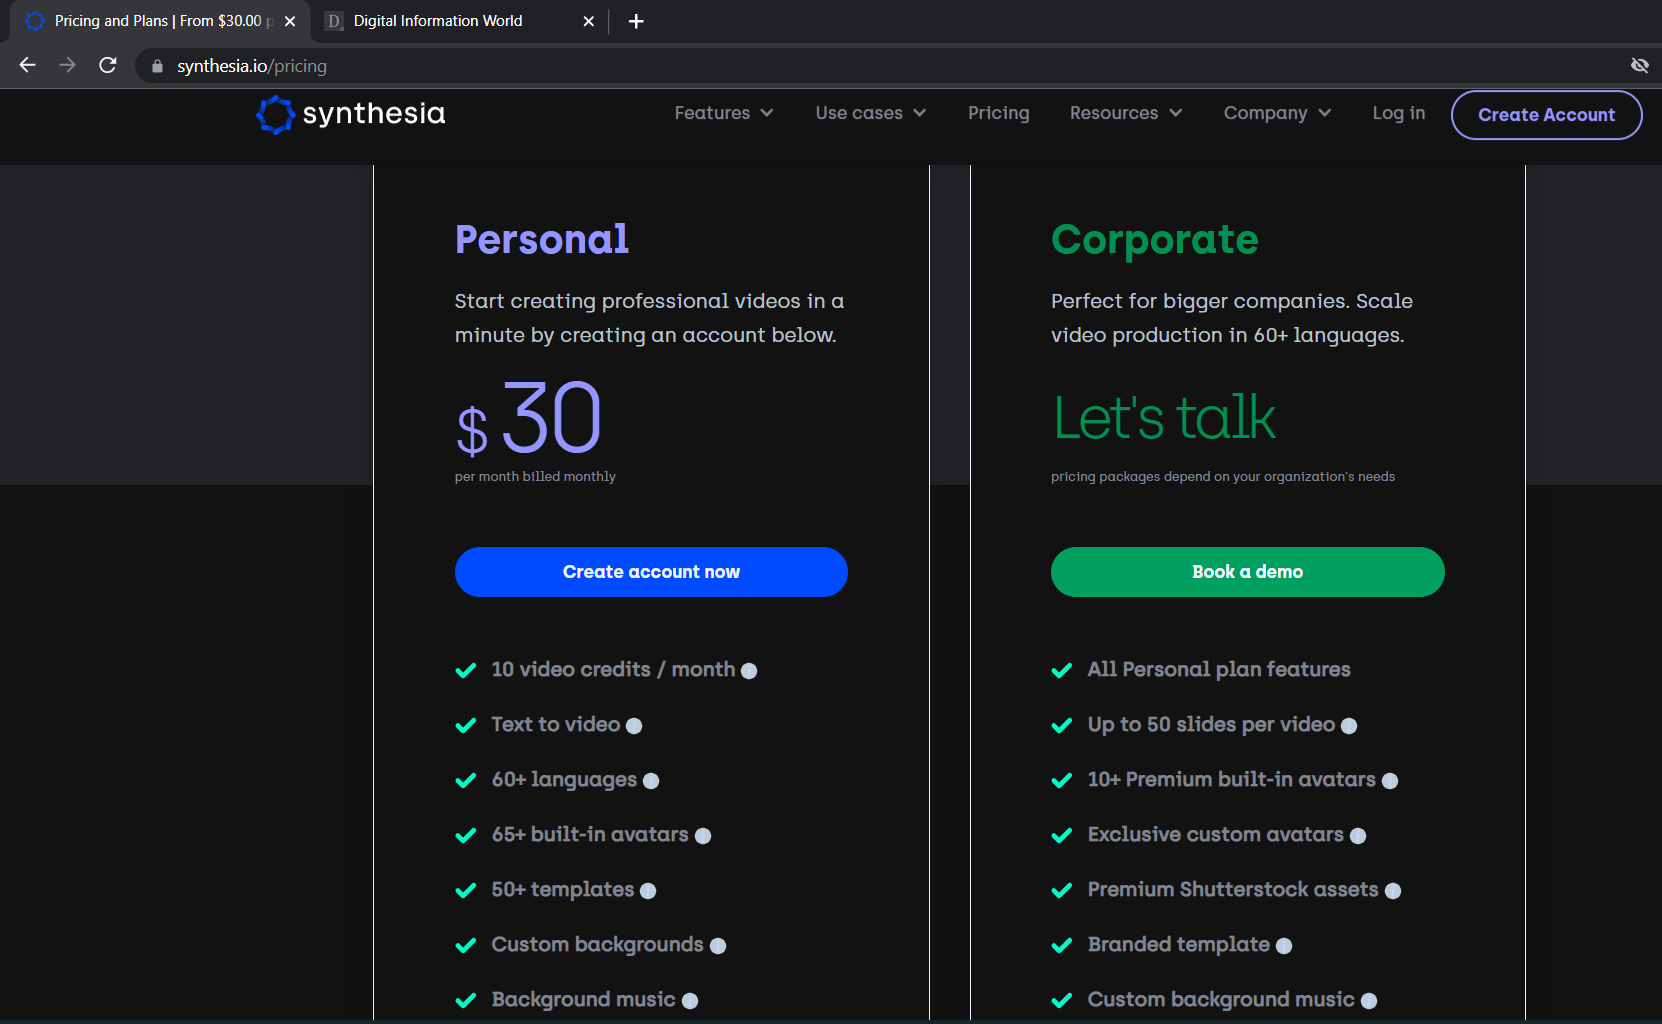This screenshot has width=1662, height=1024.
Task: Click info dot next to Up to 50 slides per video
Action: [1349, 726]
